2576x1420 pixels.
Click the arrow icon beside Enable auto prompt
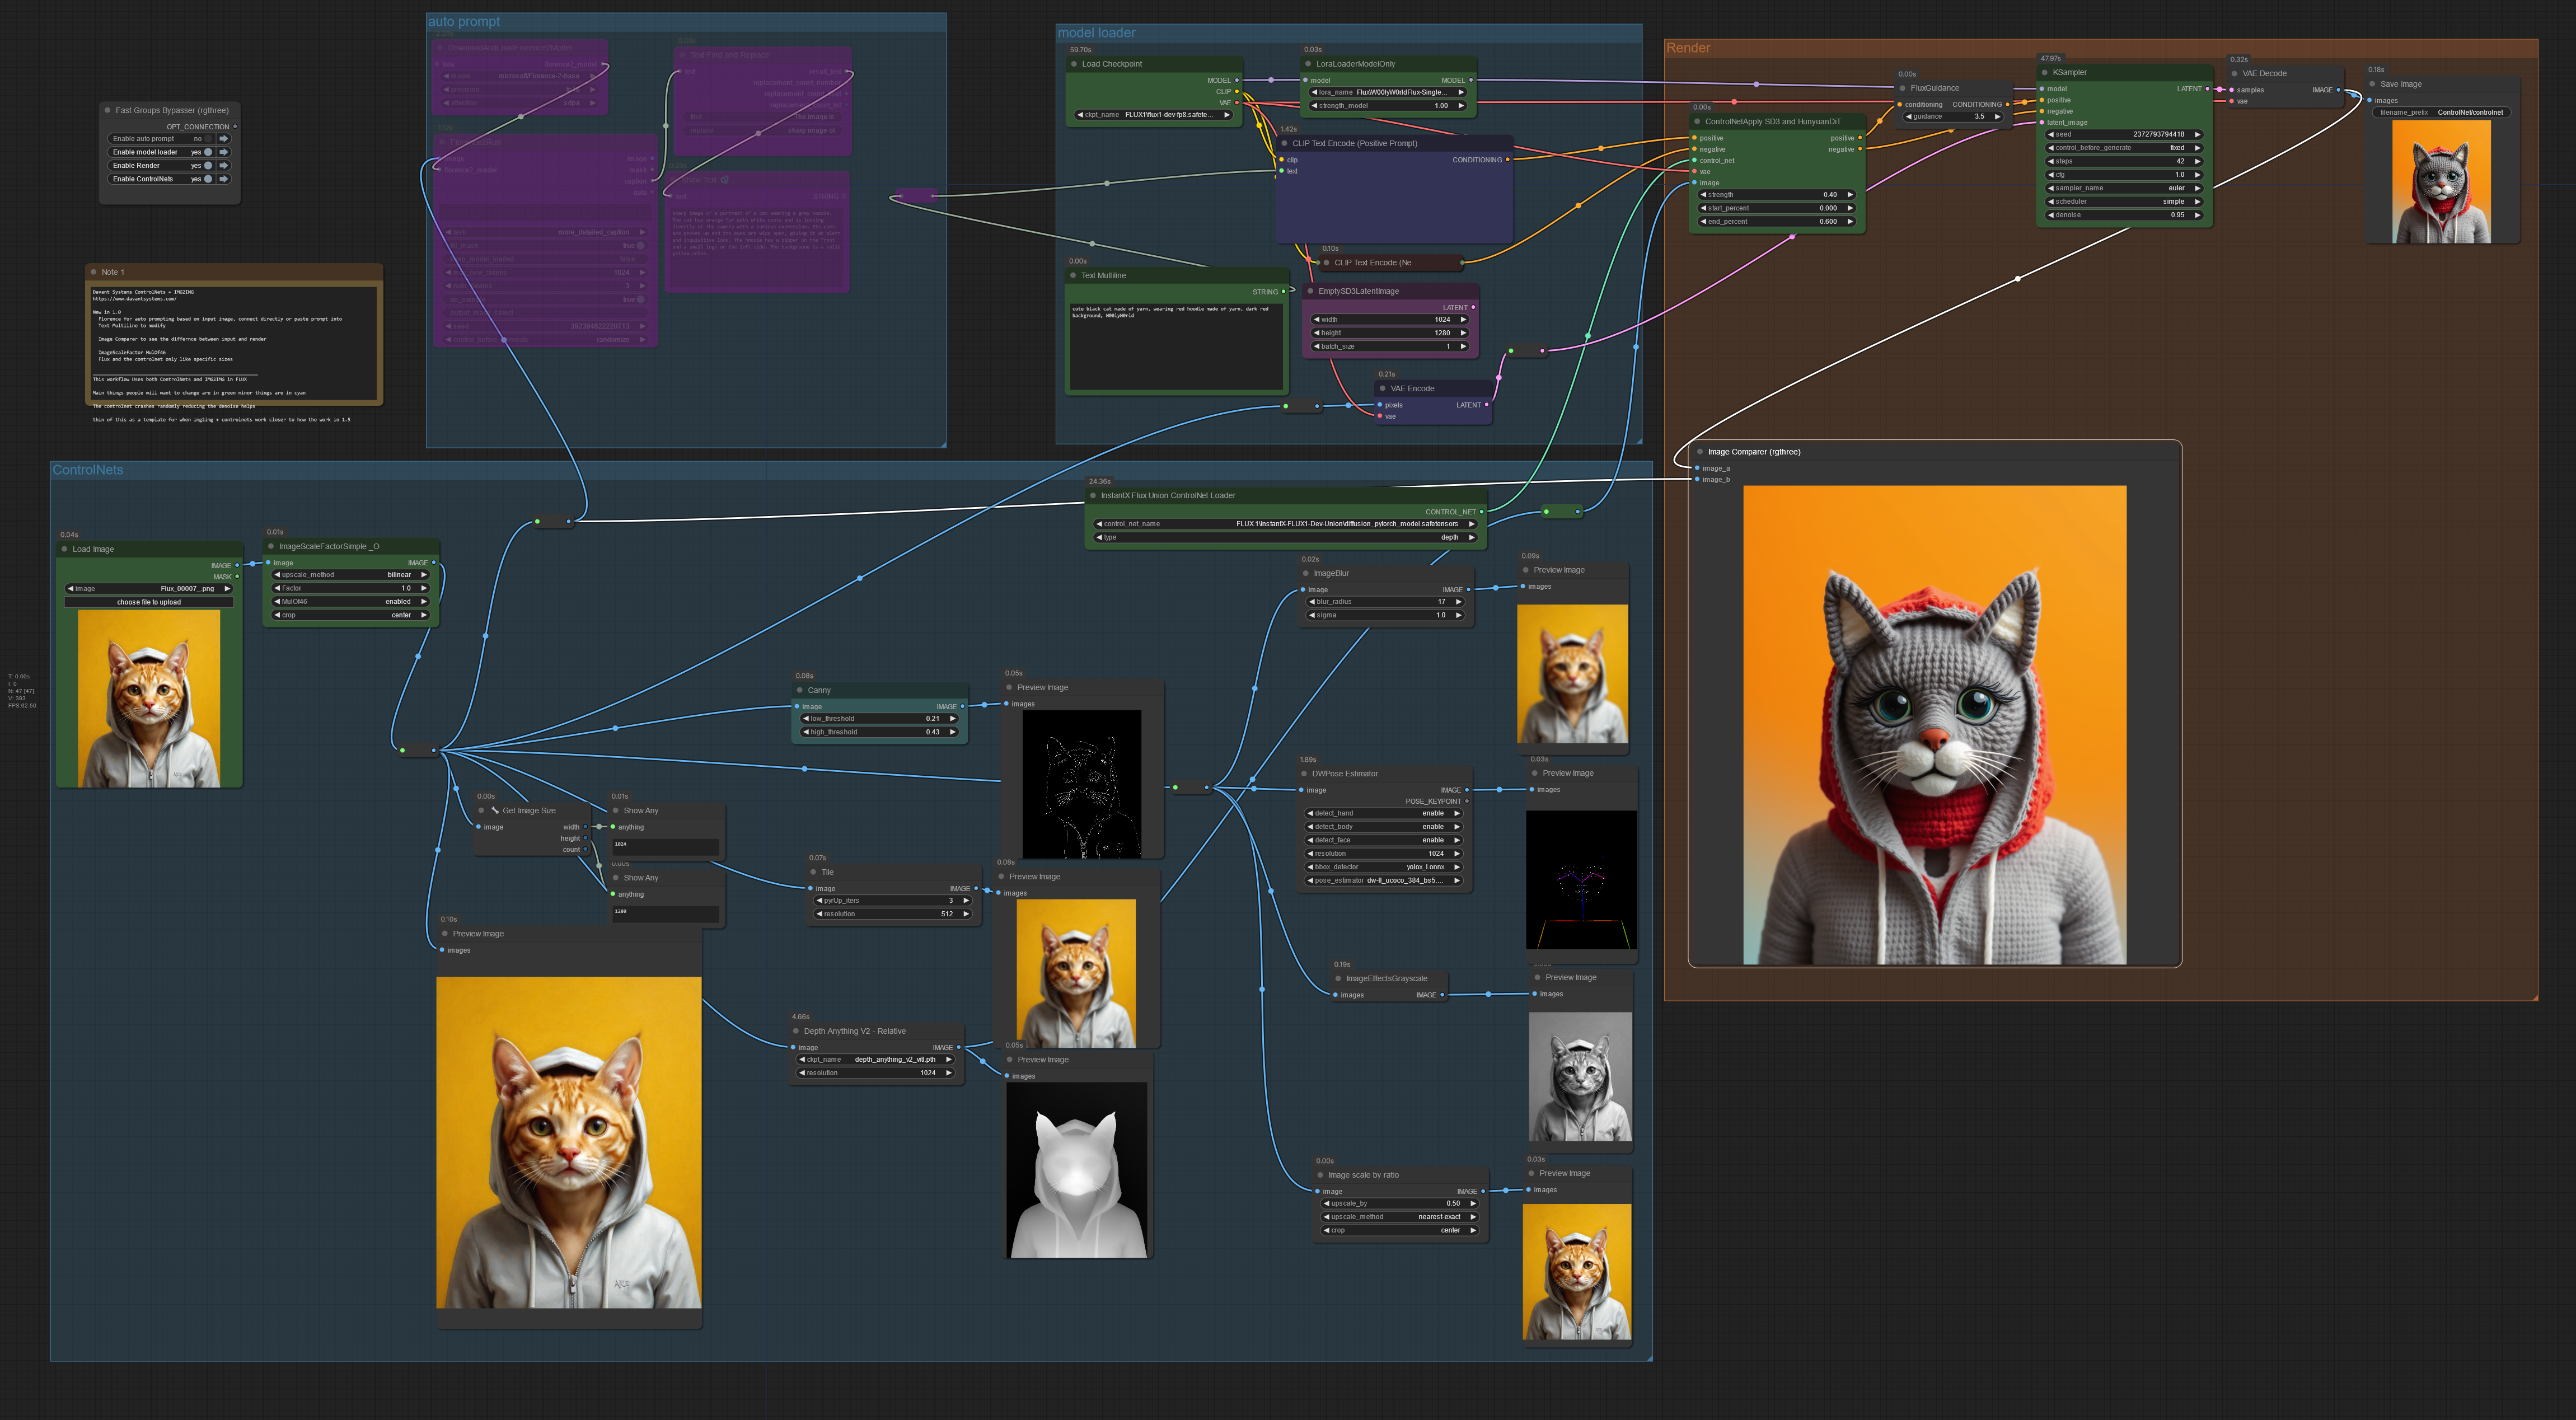tap(223, 139)
